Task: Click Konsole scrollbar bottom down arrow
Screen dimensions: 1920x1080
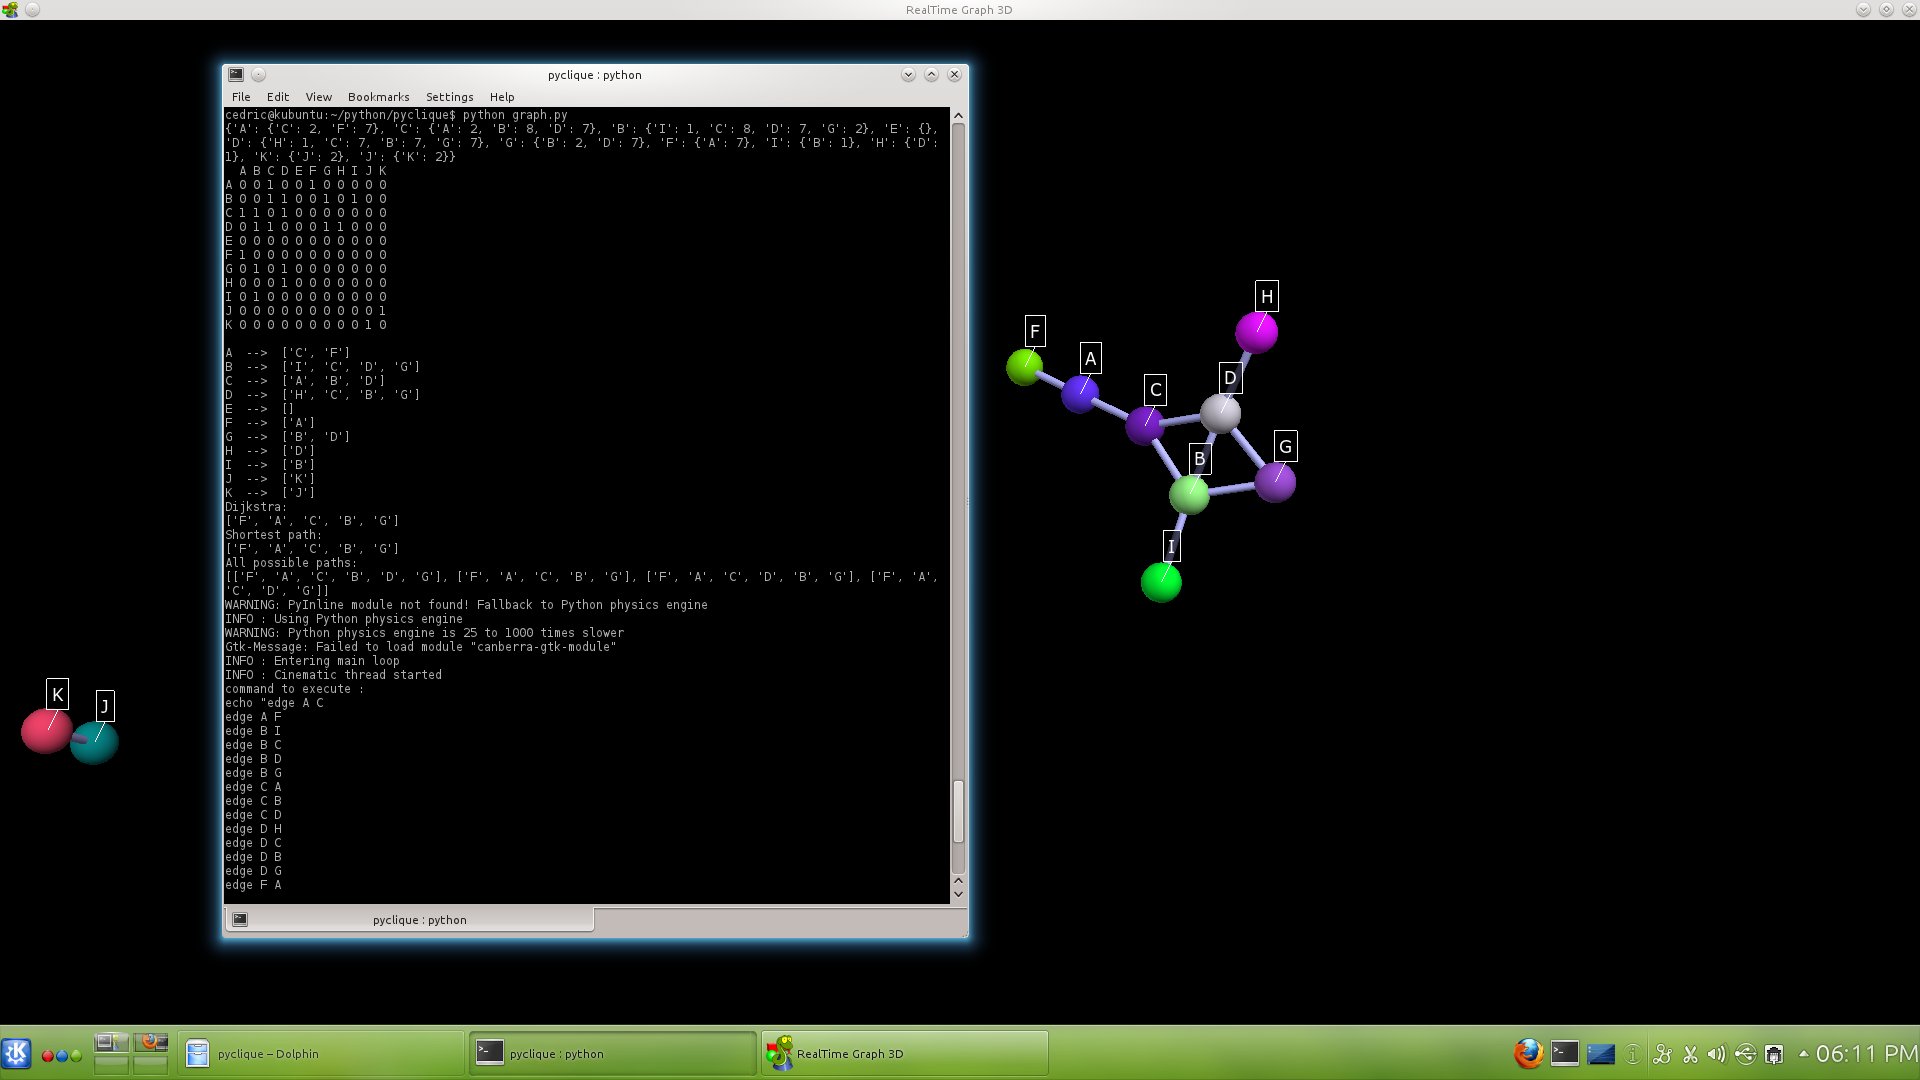Action: pyautogui.click(x=958, y=895)
